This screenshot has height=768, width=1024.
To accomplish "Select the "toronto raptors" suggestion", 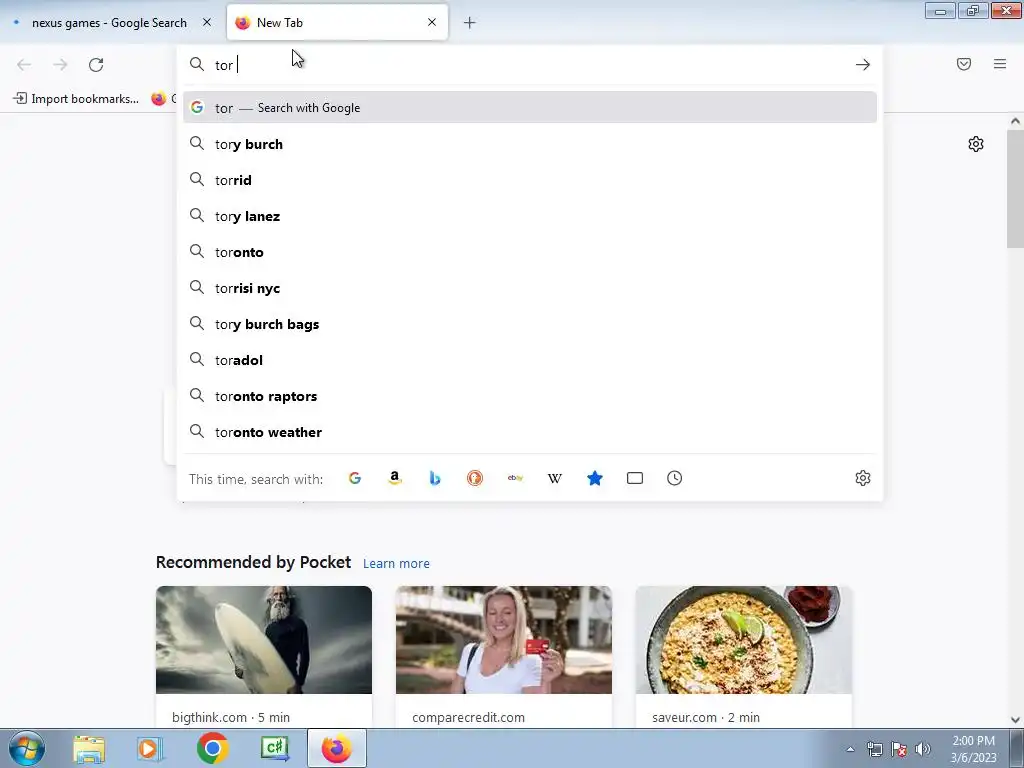I will pos(530,396).
